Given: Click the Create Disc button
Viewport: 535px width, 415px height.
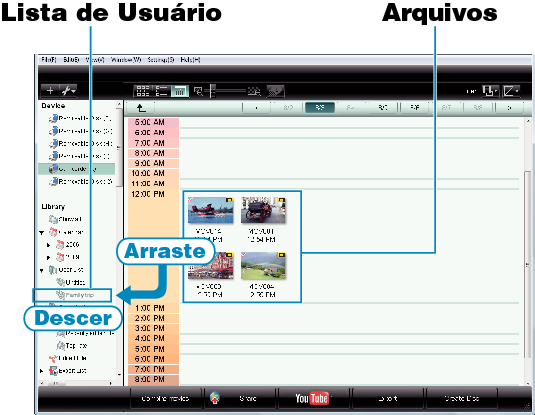Looking at the screenshot, I should pos(462,398).
